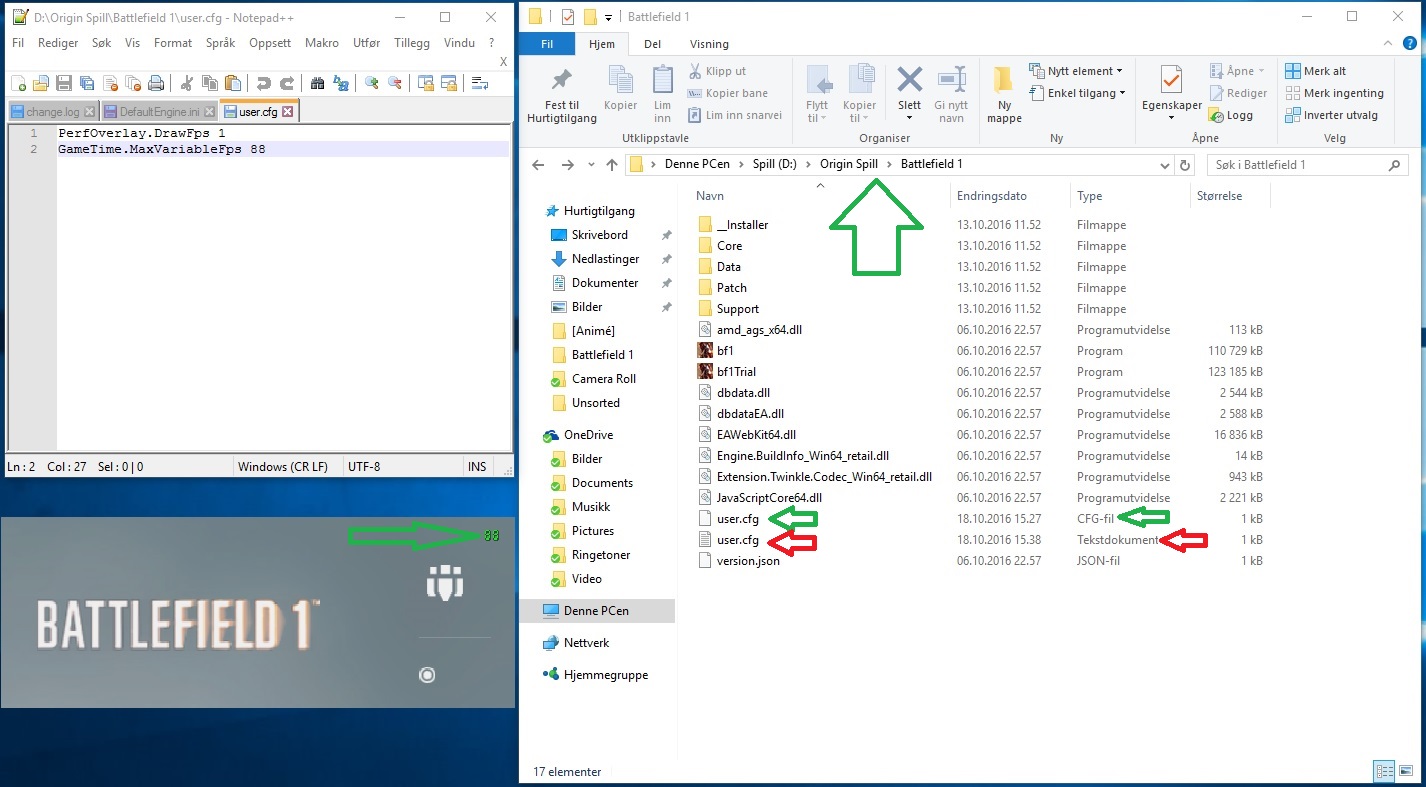Close the user.cfg tab in Notepad++
The image size is (1426, 787).
[289, 112]
